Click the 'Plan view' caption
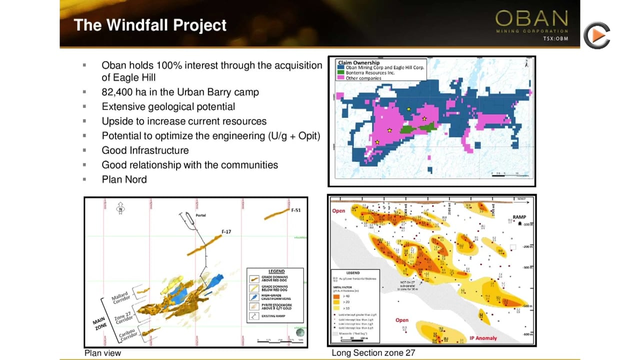This screenshot has height=360, width=640. pos(102,353)
